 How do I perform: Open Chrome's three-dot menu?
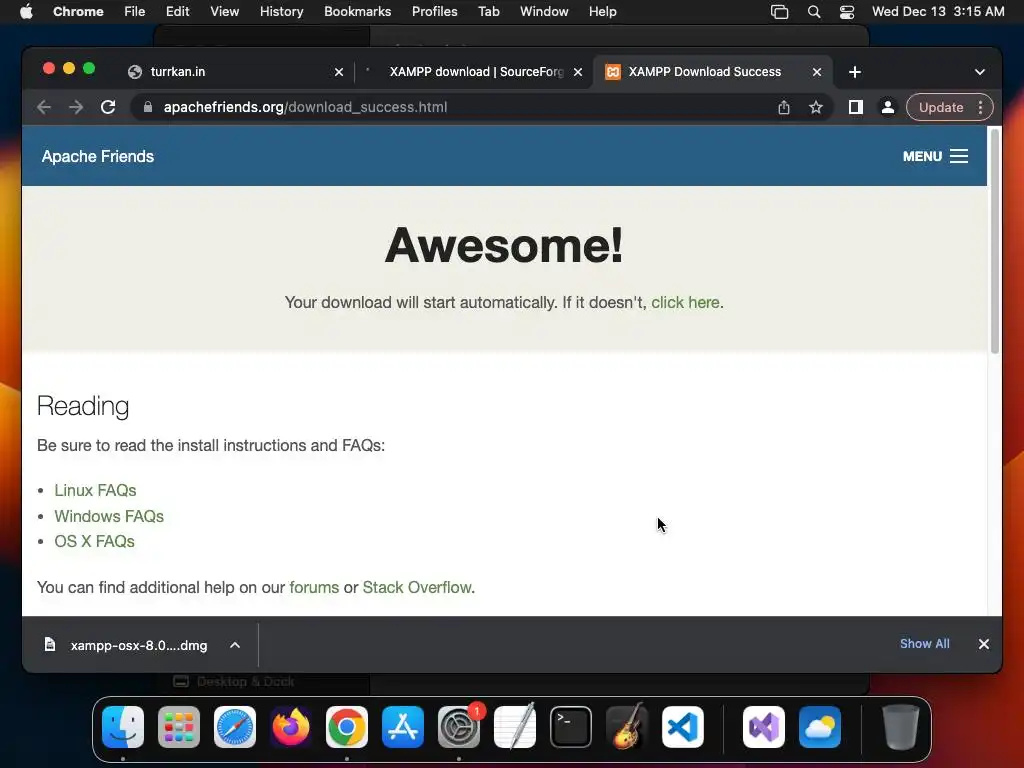point(980,107)
